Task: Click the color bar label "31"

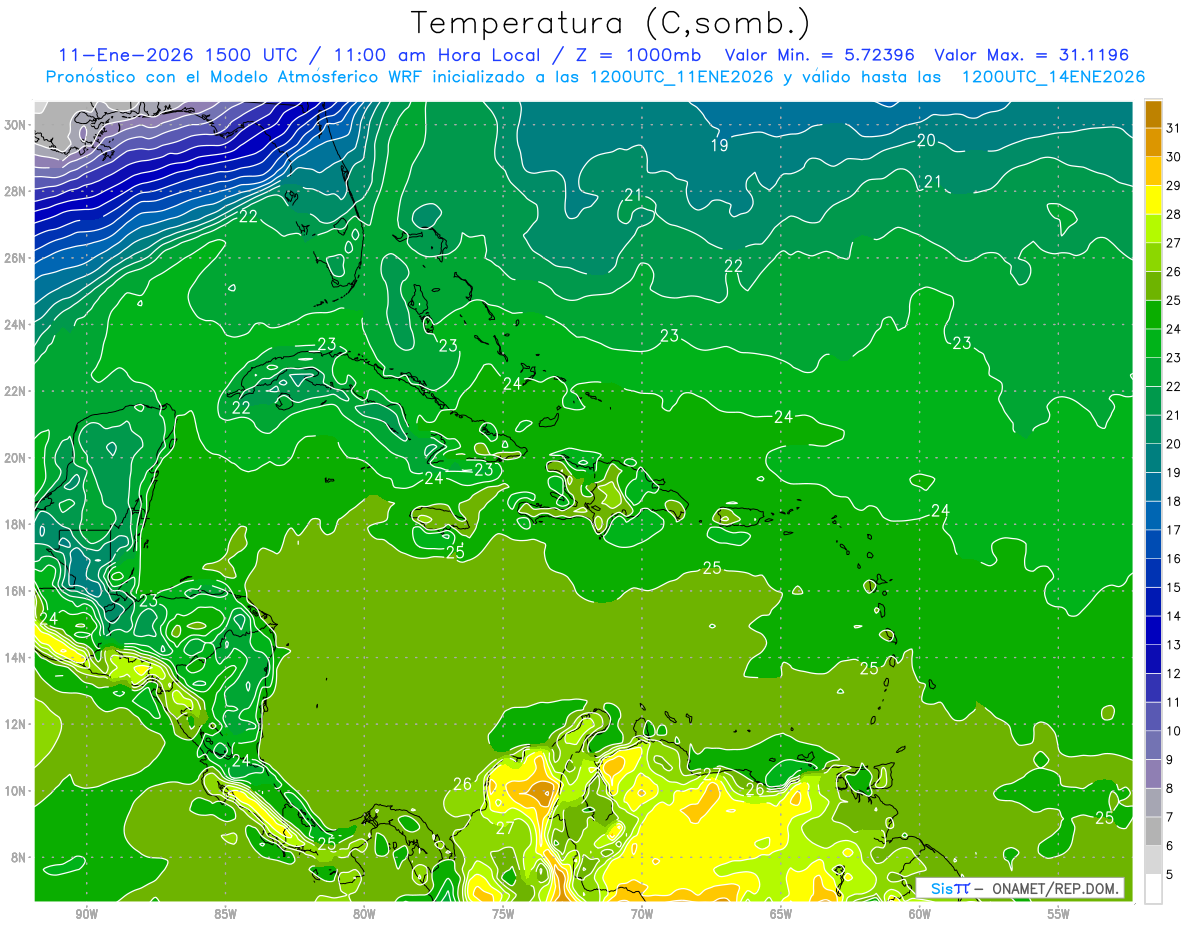Action: [x=1174, y=127]
